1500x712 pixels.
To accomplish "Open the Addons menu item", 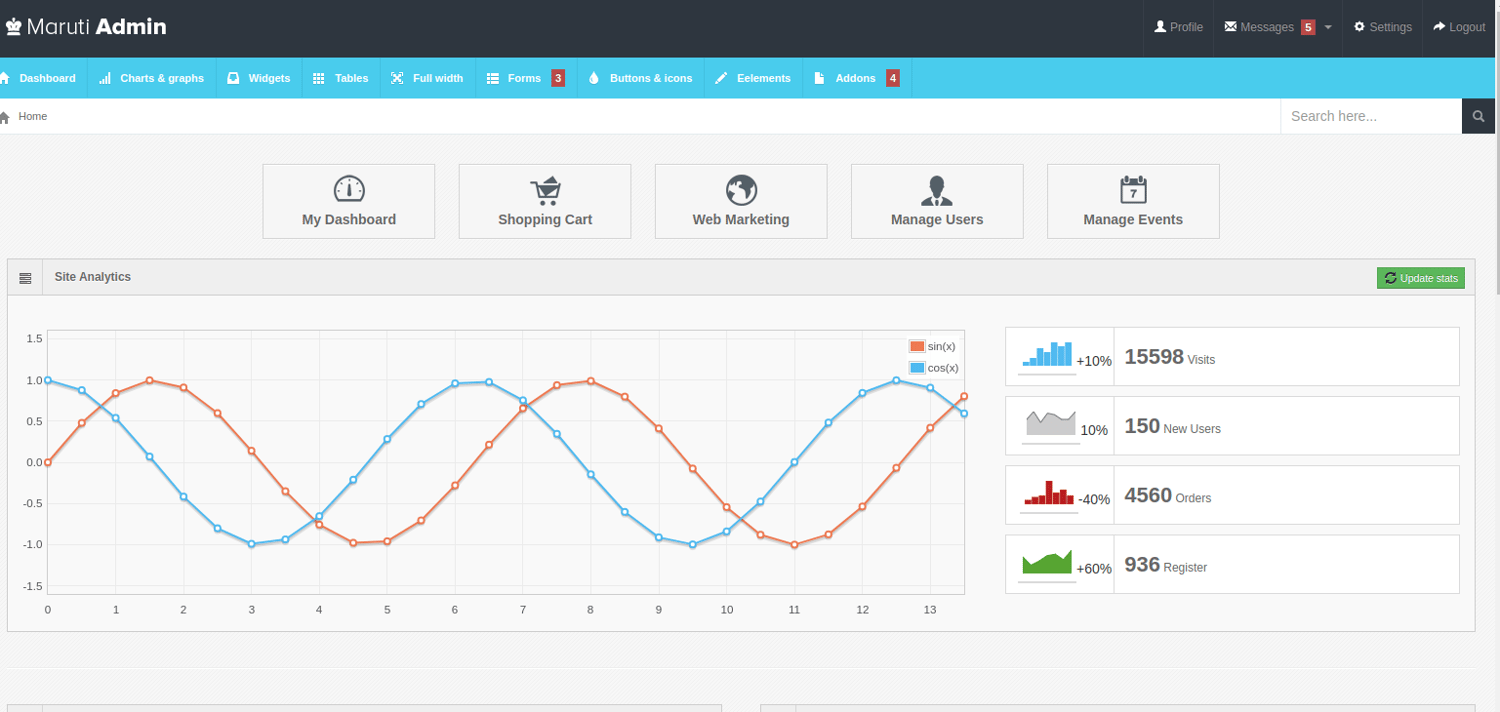I will (857, 78).
